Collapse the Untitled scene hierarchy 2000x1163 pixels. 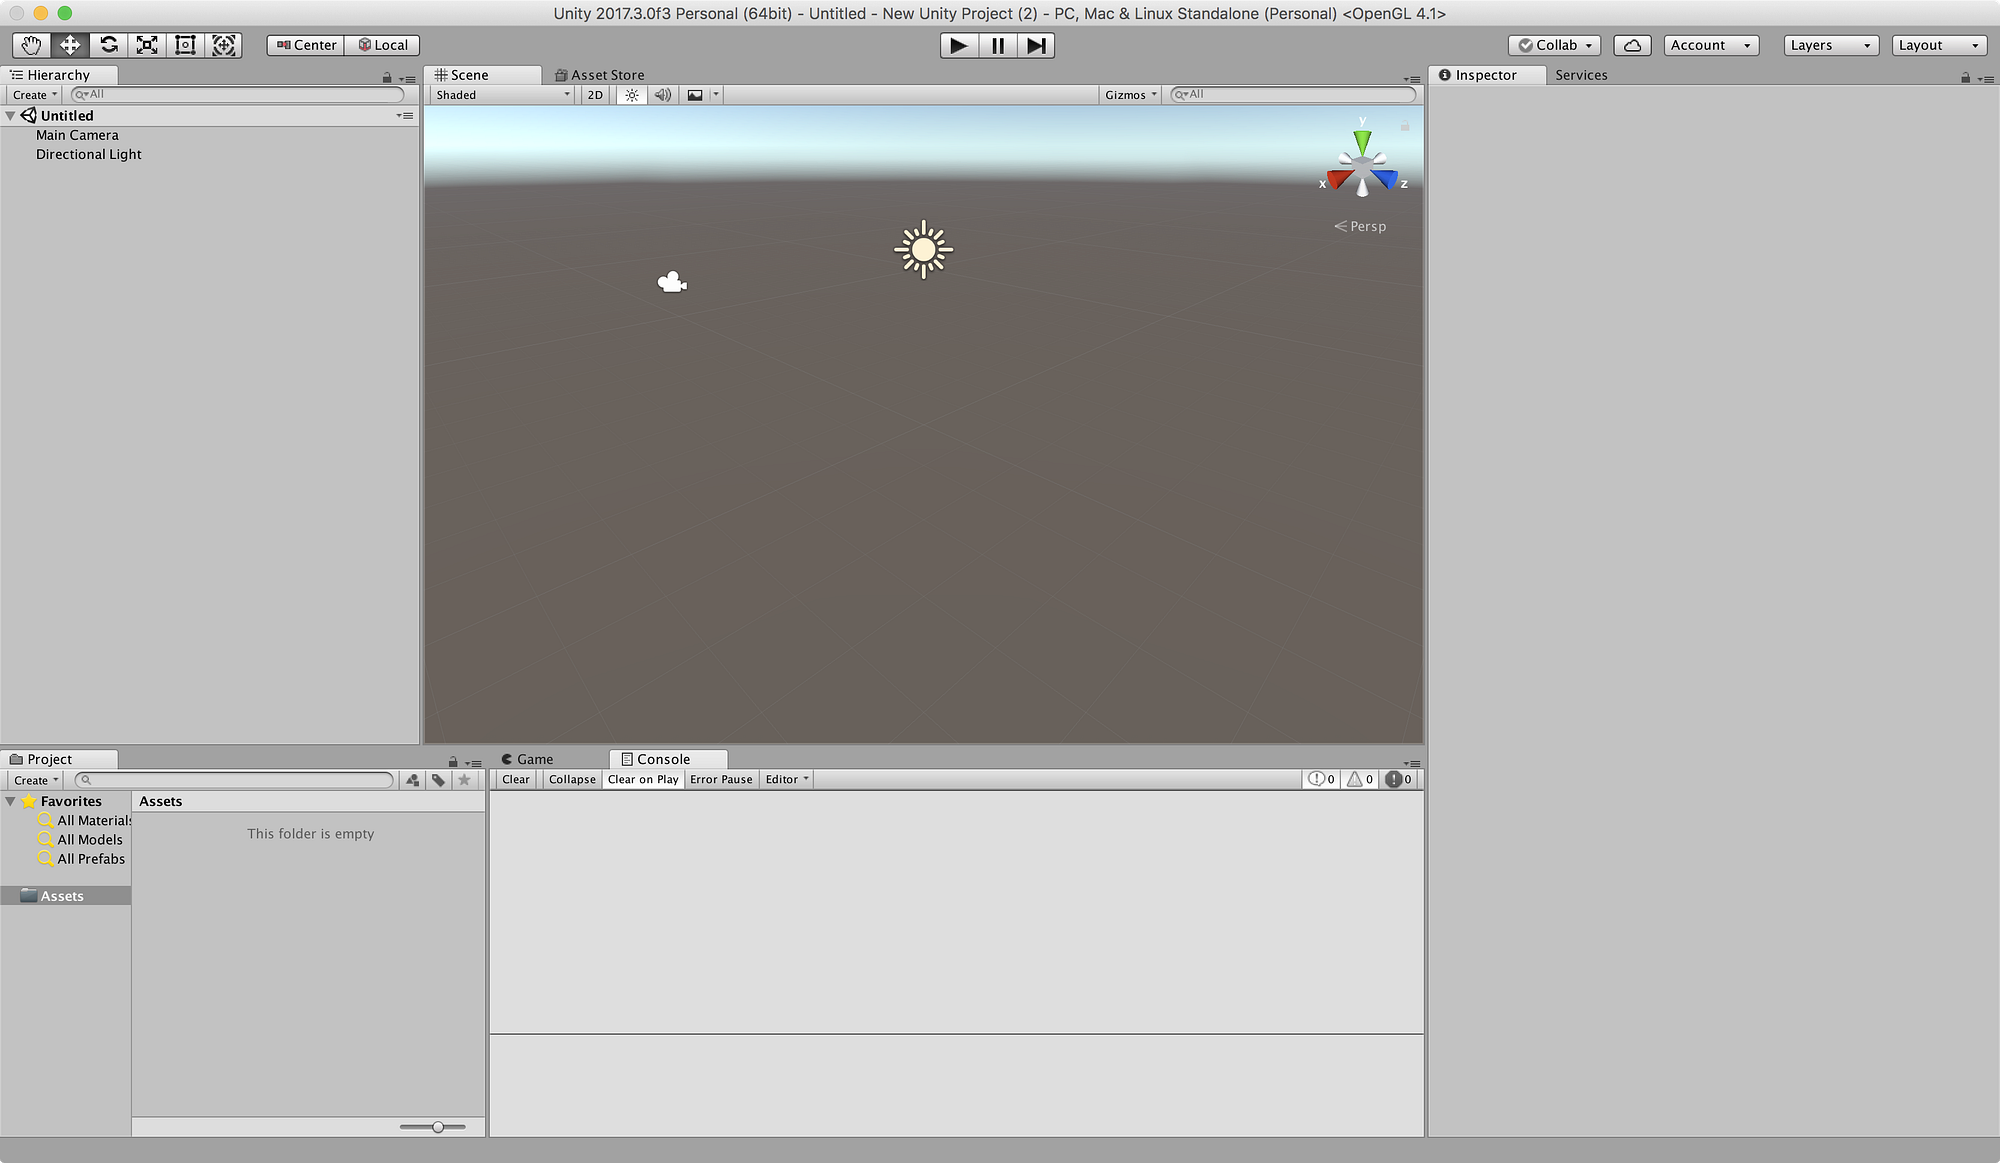(10, 116)
